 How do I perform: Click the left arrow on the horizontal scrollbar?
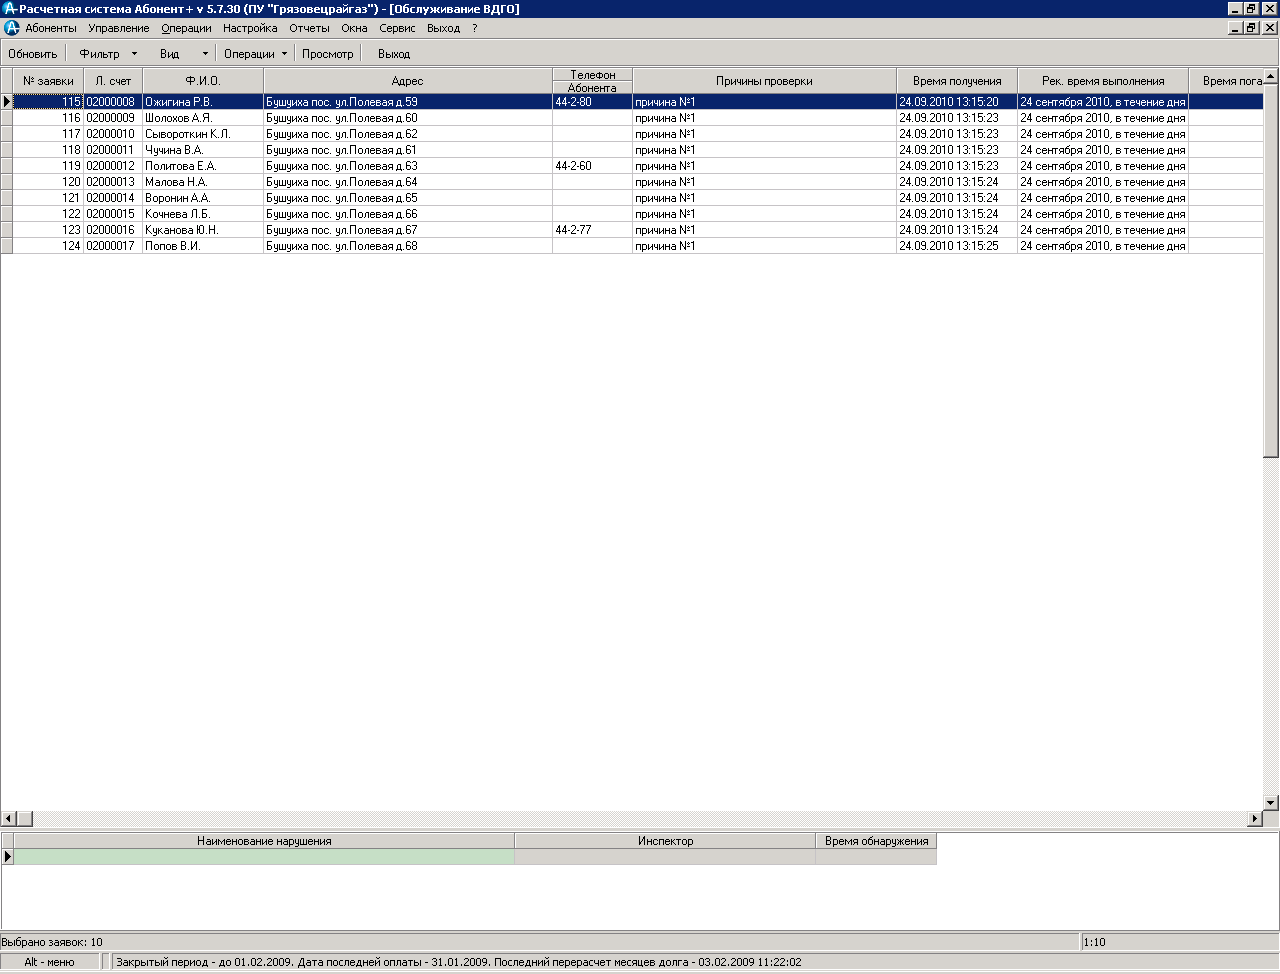[x=8, y=819]
